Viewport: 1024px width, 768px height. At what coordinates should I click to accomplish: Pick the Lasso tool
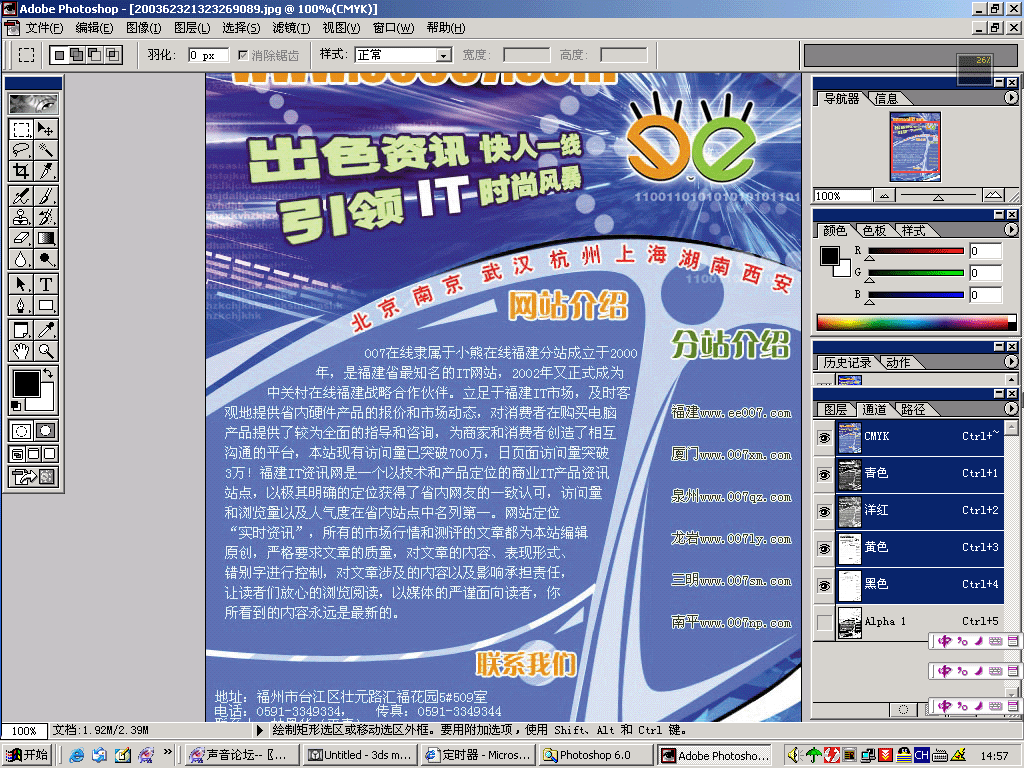click(x=22, y=150)
